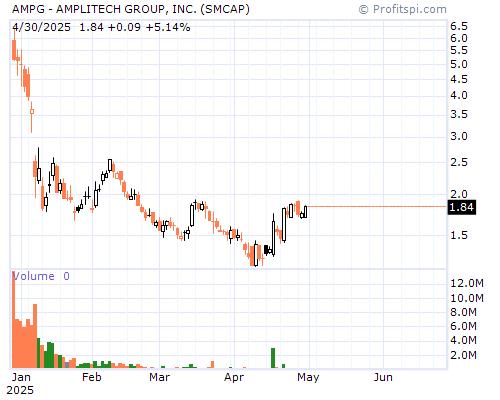Click the 3.0 price axis label
The image size is (500, 400).
pos(459,136)
